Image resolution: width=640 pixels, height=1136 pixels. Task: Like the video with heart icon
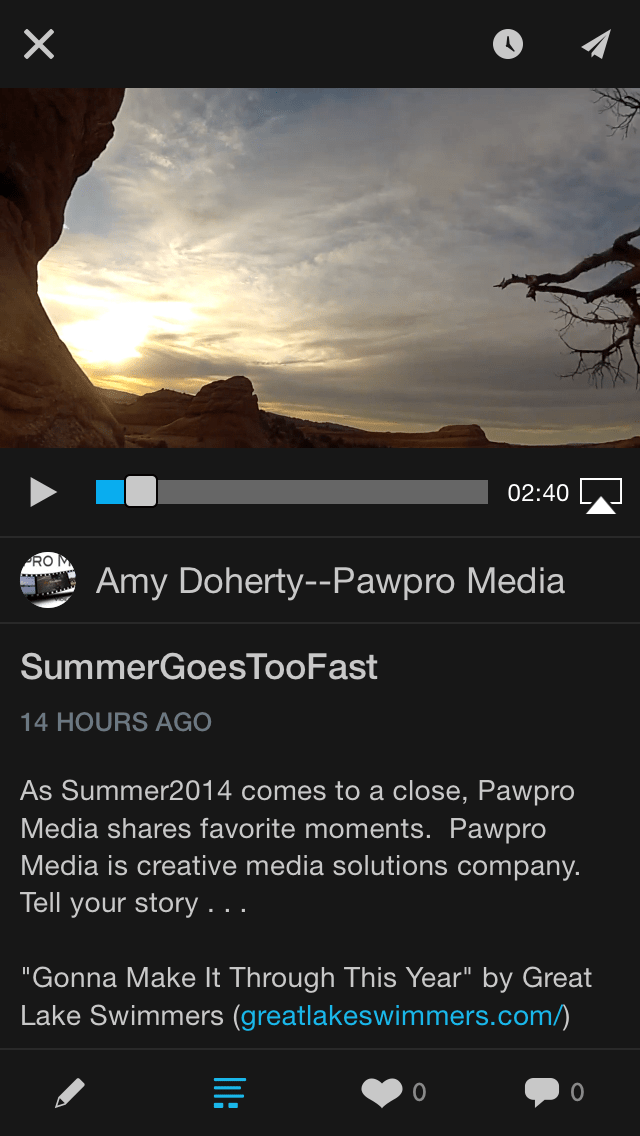382,1093
